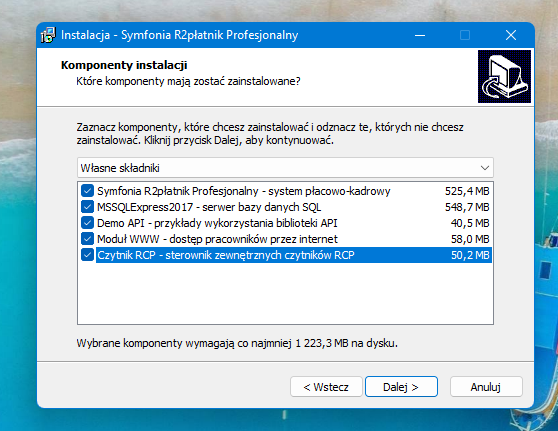Click the heading Komponenty instalacji

point(124,65)
